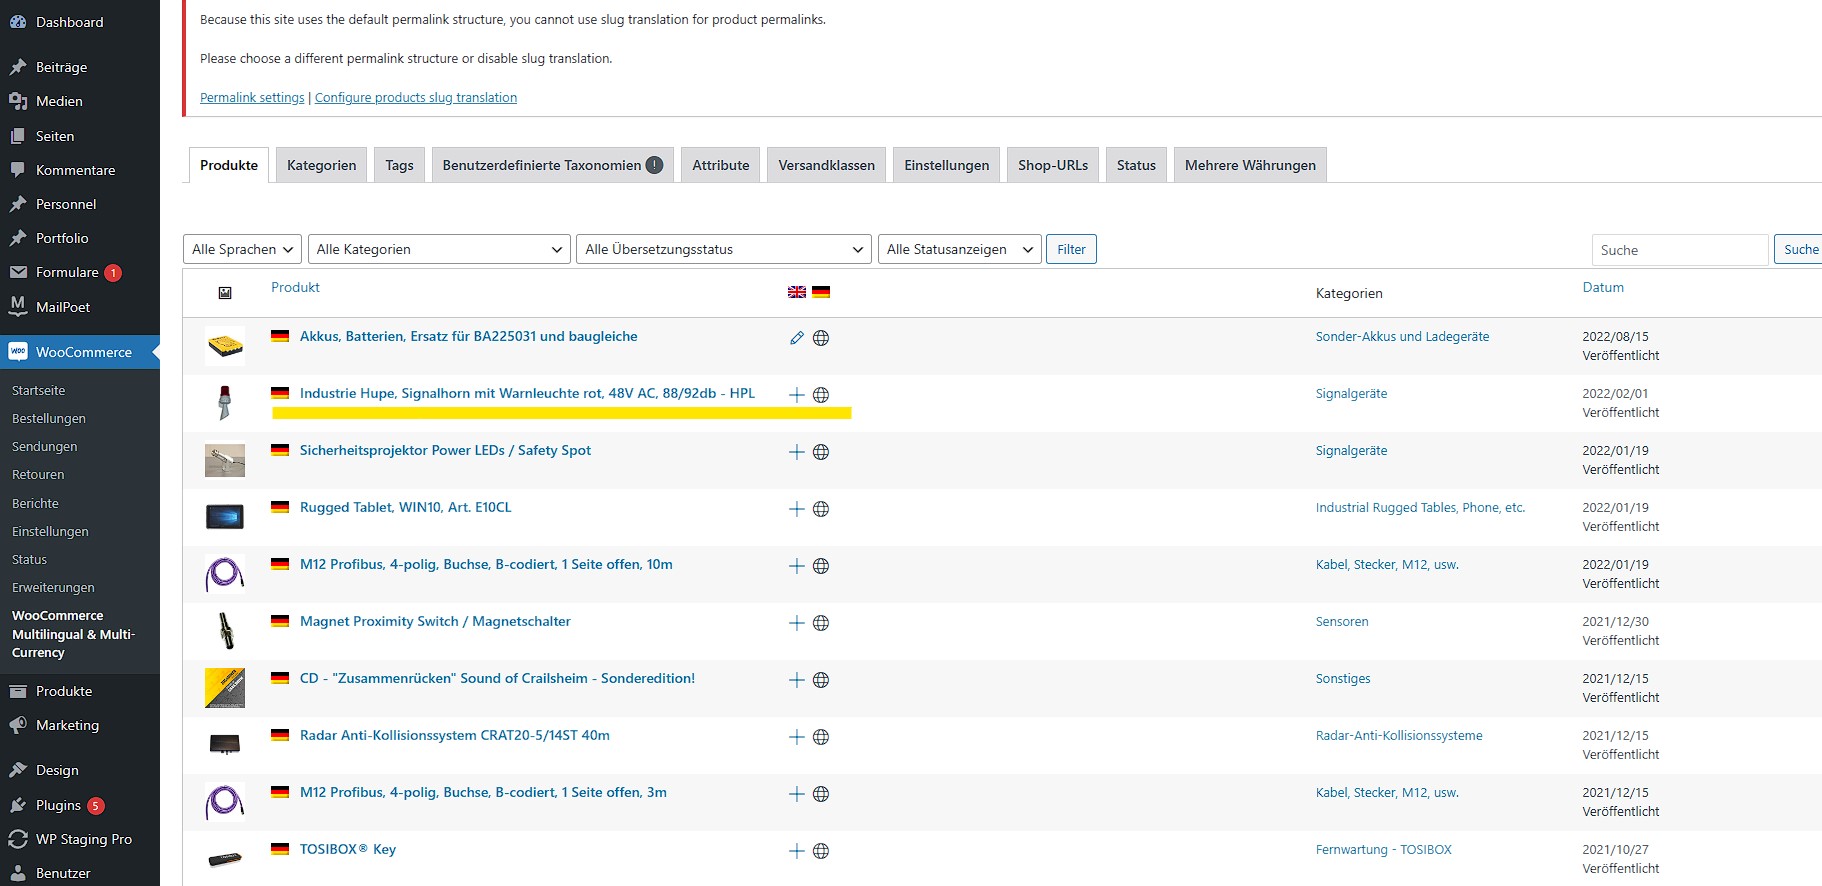
Task: Open the Einstellungen tab
Action: pyautogui.click(x=946, y=165)
